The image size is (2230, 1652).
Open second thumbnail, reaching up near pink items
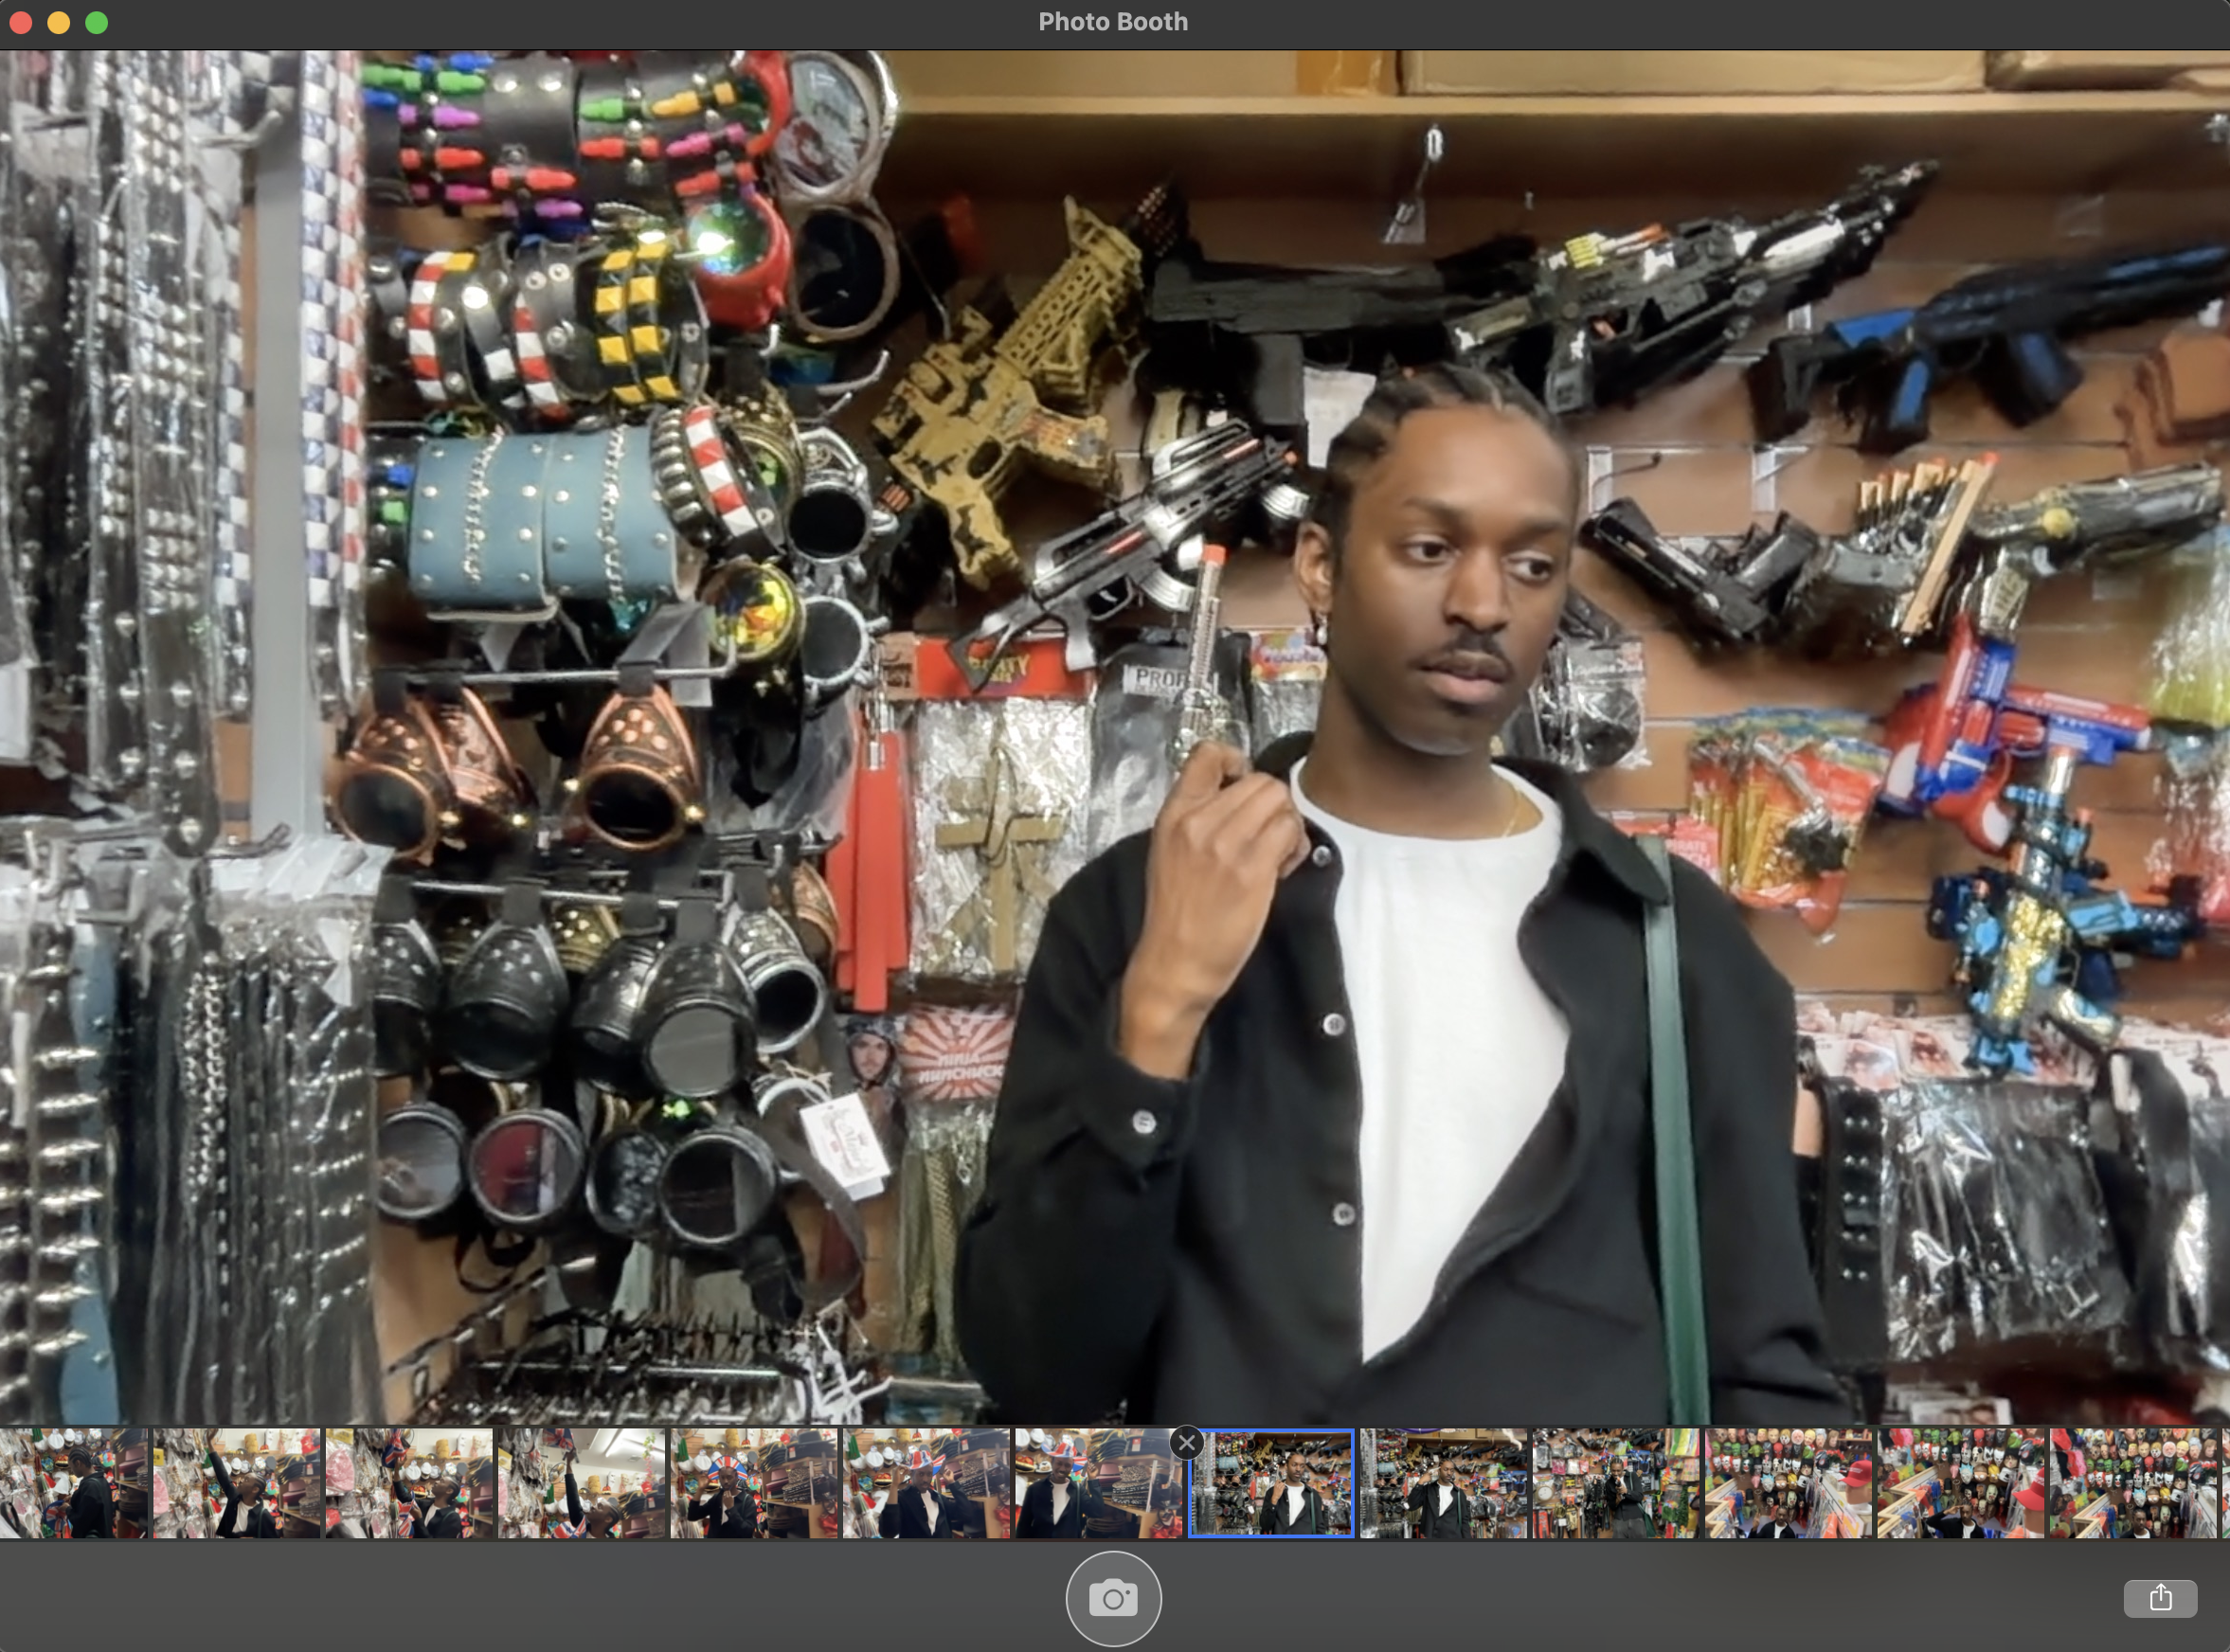click(x=236, y=1483)
